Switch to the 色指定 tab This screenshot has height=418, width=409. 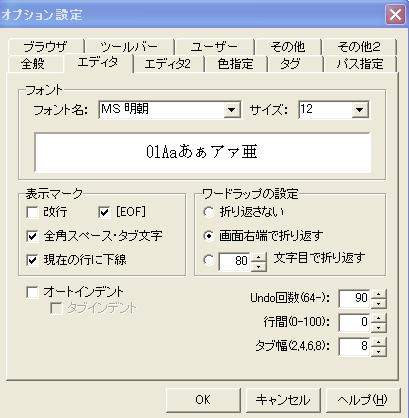[x=236, y=64]
